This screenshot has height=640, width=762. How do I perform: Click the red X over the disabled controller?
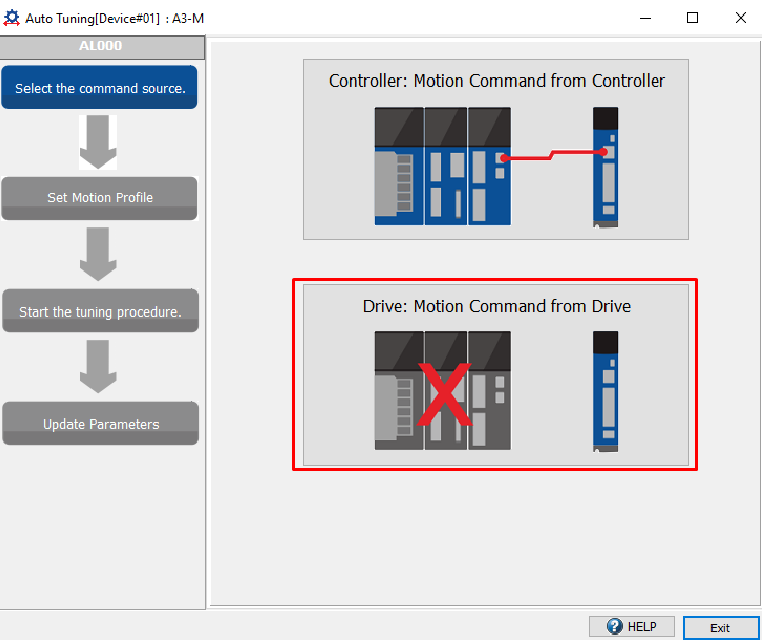pos(443,394)
